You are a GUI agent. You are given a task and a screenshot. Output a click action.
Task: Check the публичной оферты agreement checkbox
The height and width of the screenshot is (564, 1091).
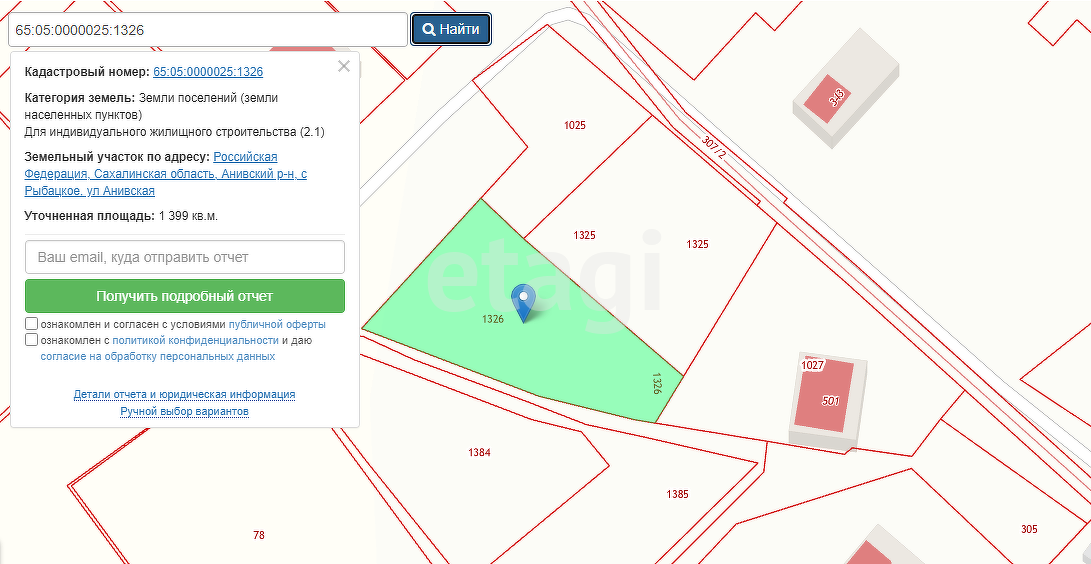(32, 324)
